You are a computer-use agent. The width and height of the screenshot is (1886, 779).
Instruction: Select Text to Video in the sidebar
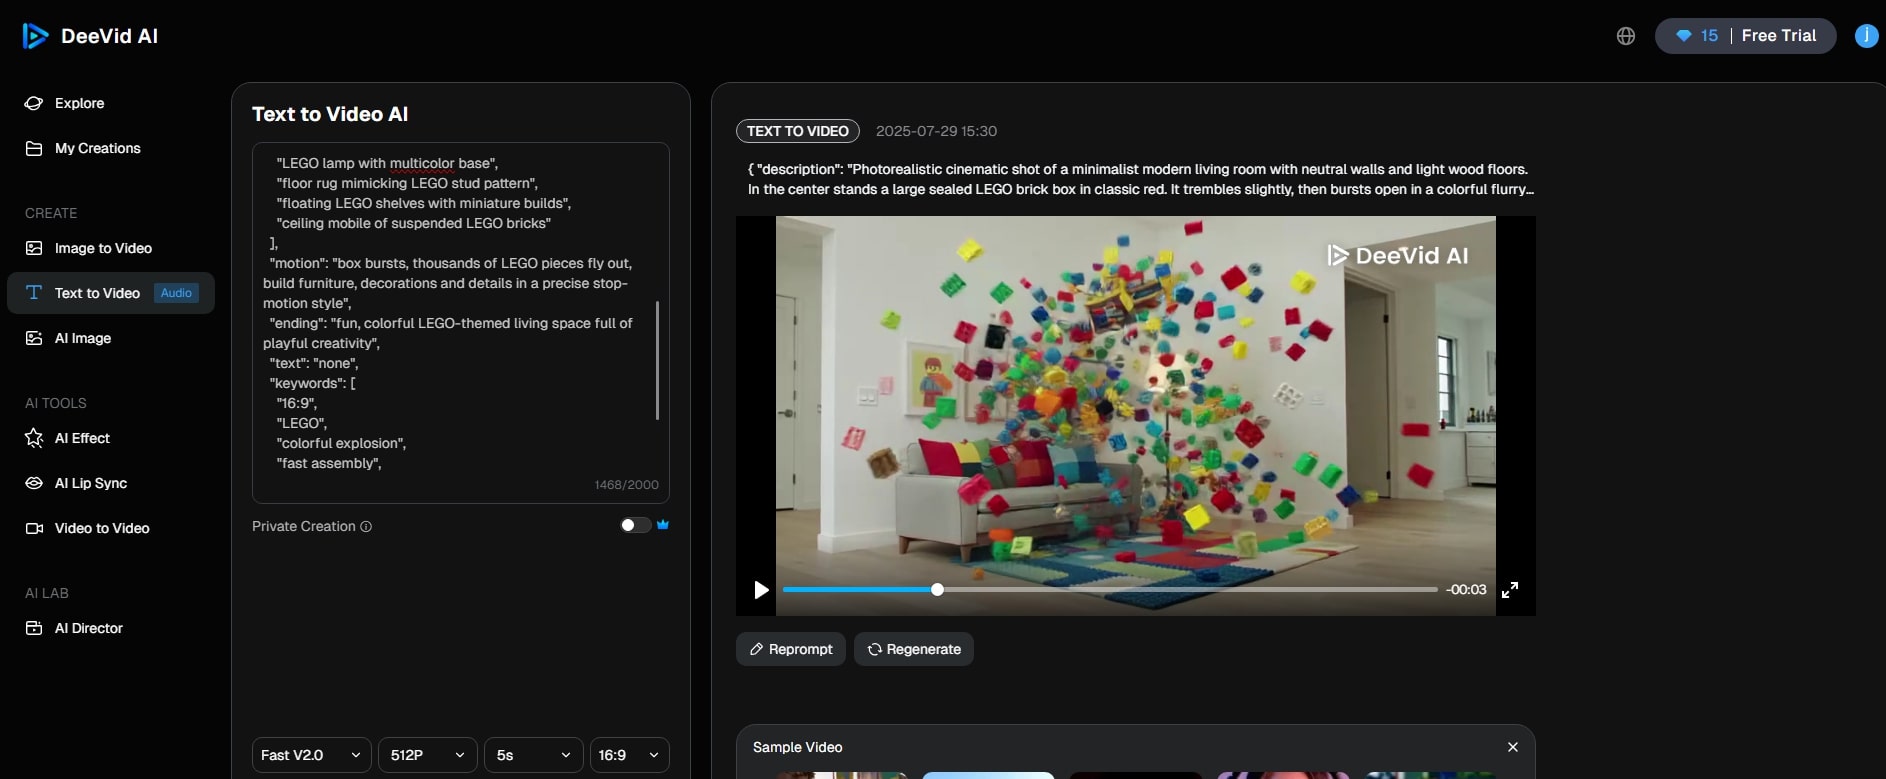click(x=111, y=293)
